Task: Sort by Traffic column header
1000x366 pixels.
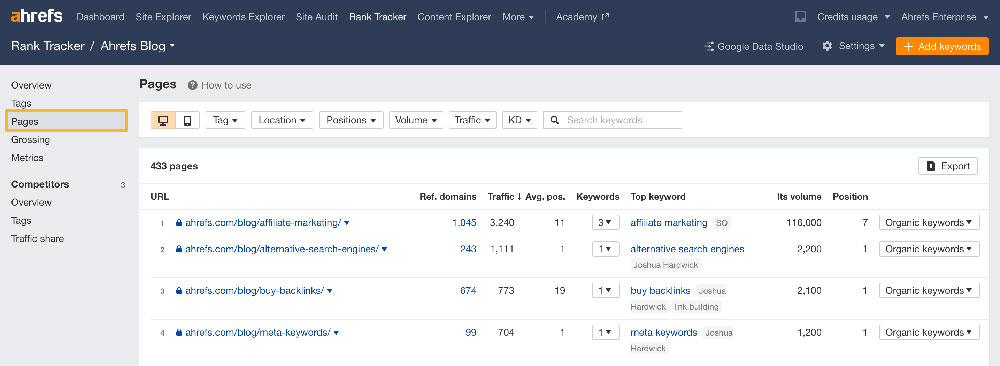Action: [504, 197]
